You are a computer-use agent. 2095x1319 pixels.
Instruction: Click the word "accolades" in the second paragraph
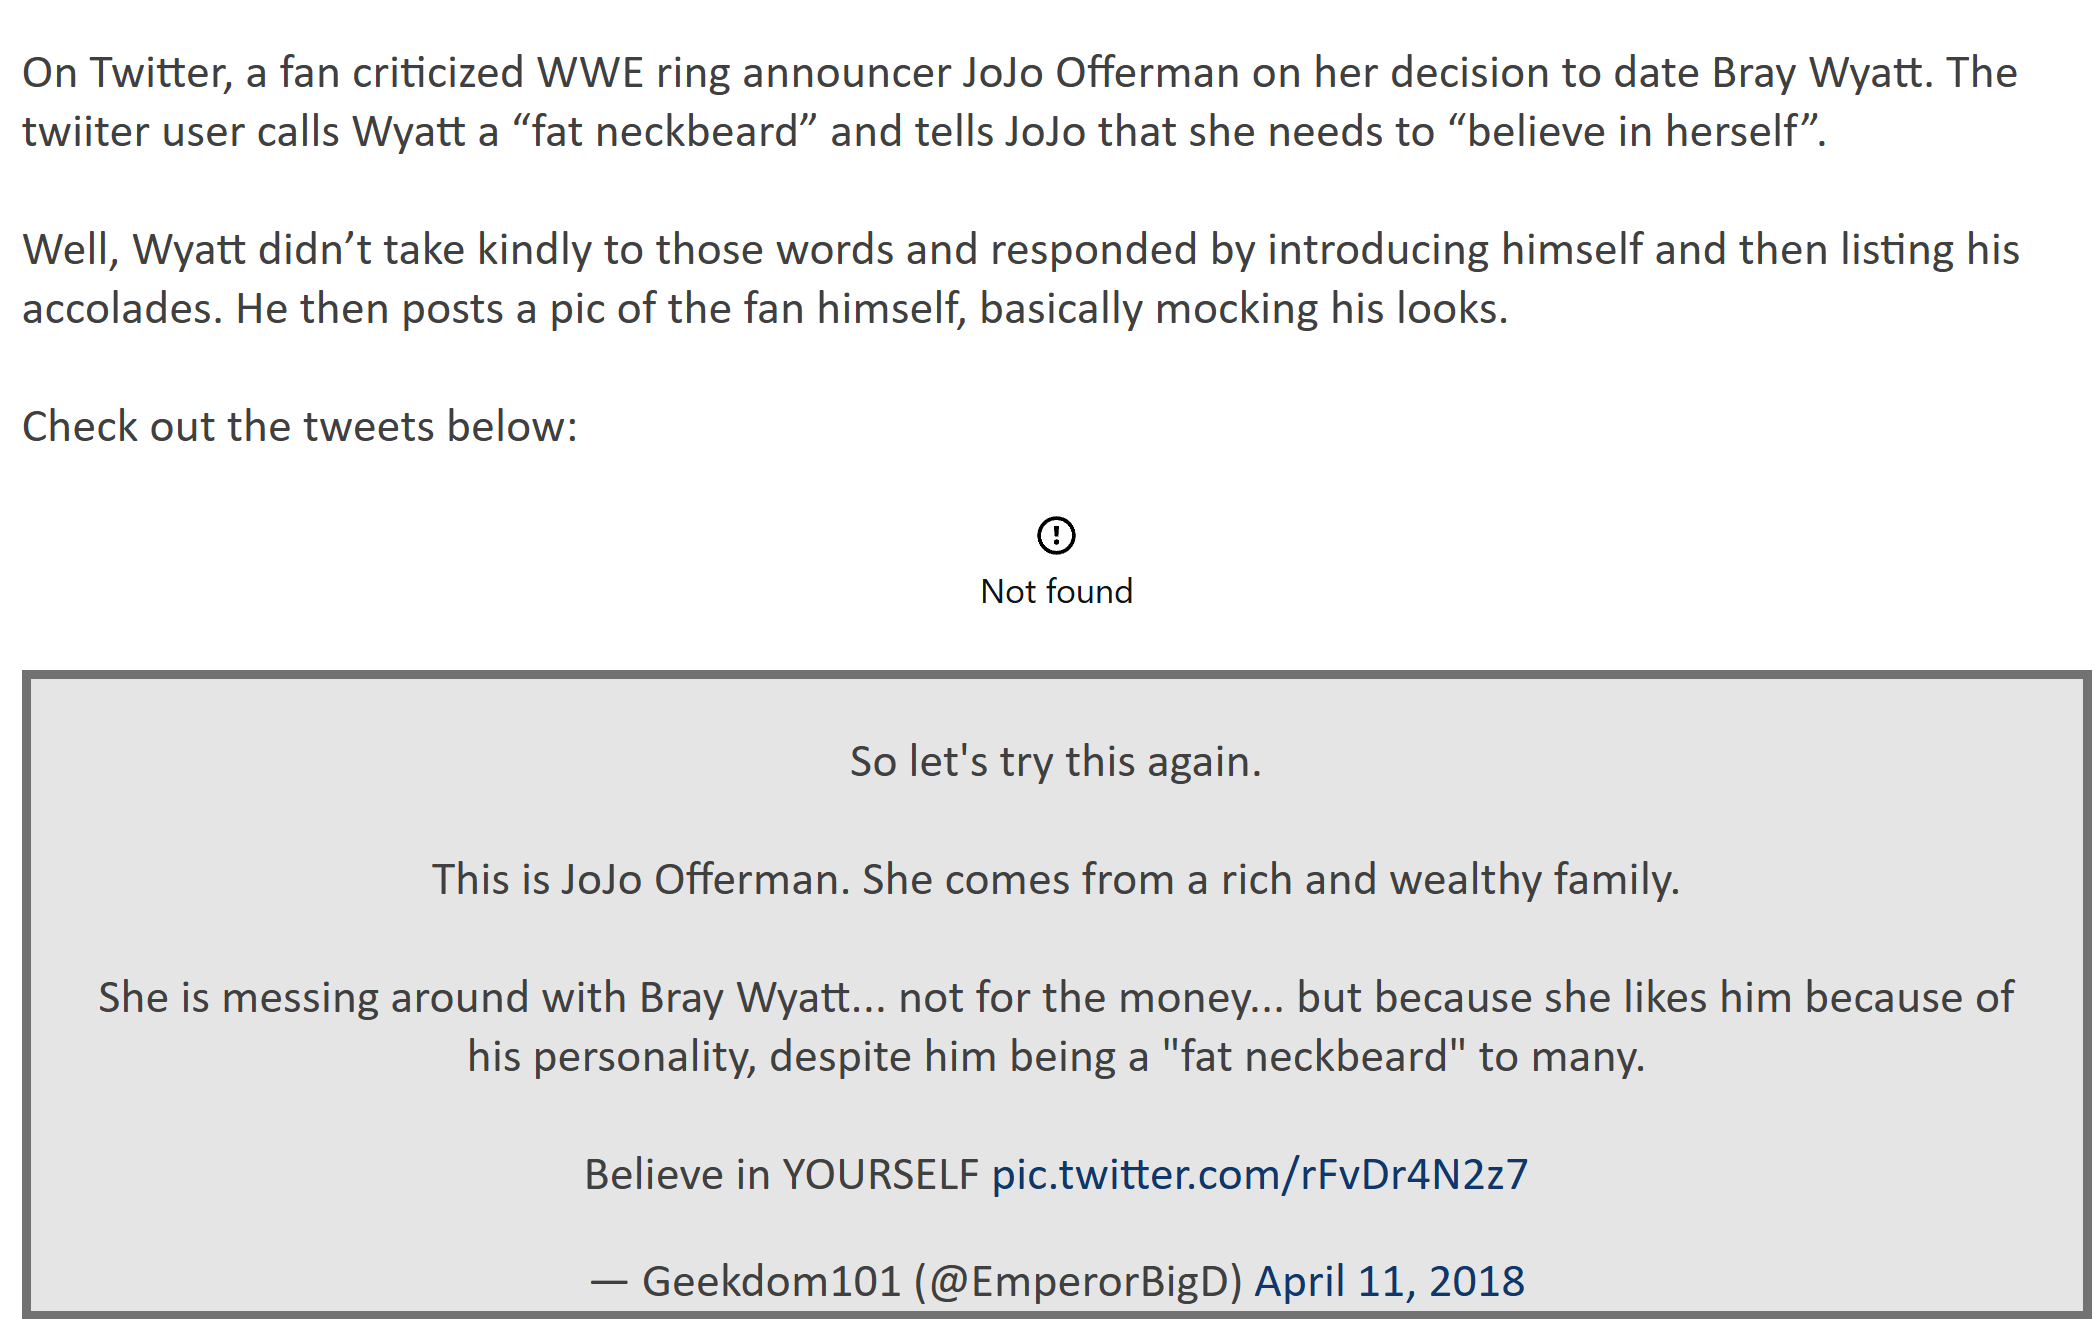[117, 309]
